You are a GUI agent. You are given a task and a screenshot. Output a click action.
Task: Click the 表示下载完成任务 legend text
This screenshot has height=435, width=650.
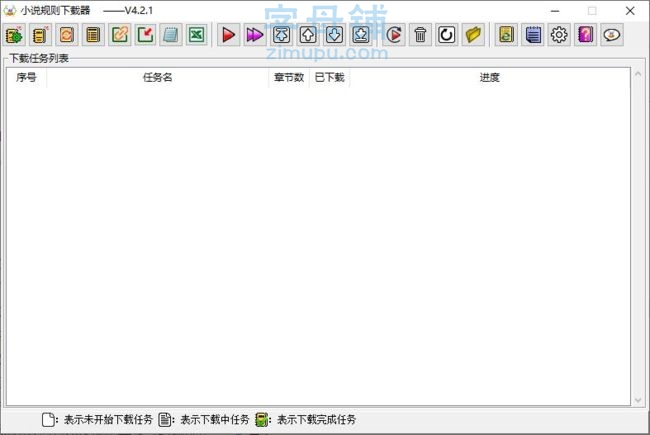316,420
